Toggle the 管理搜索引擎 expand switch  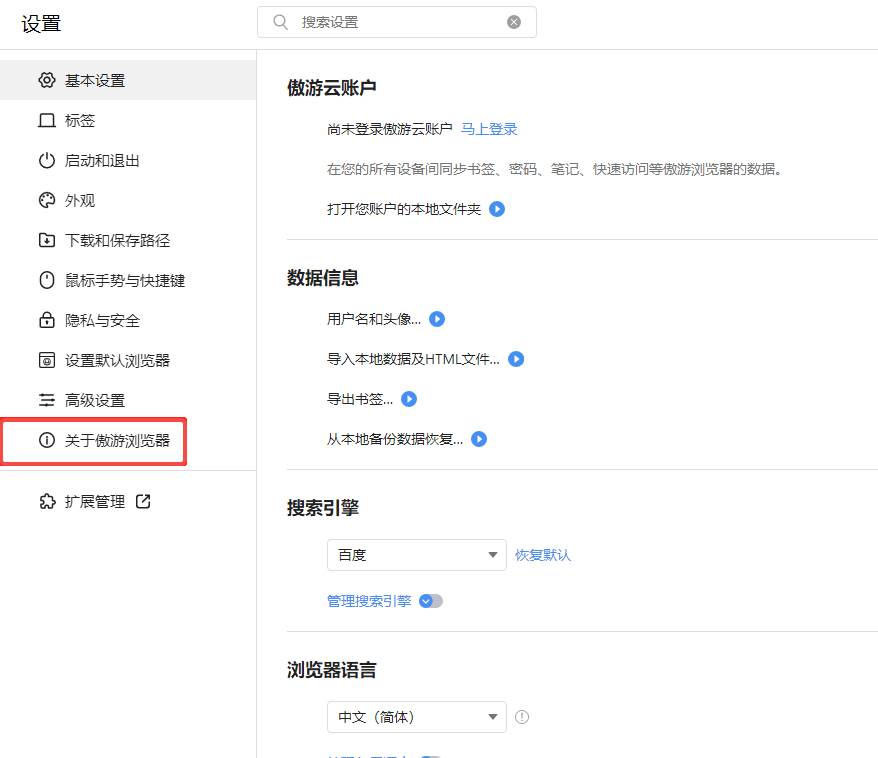coord(431,601)
